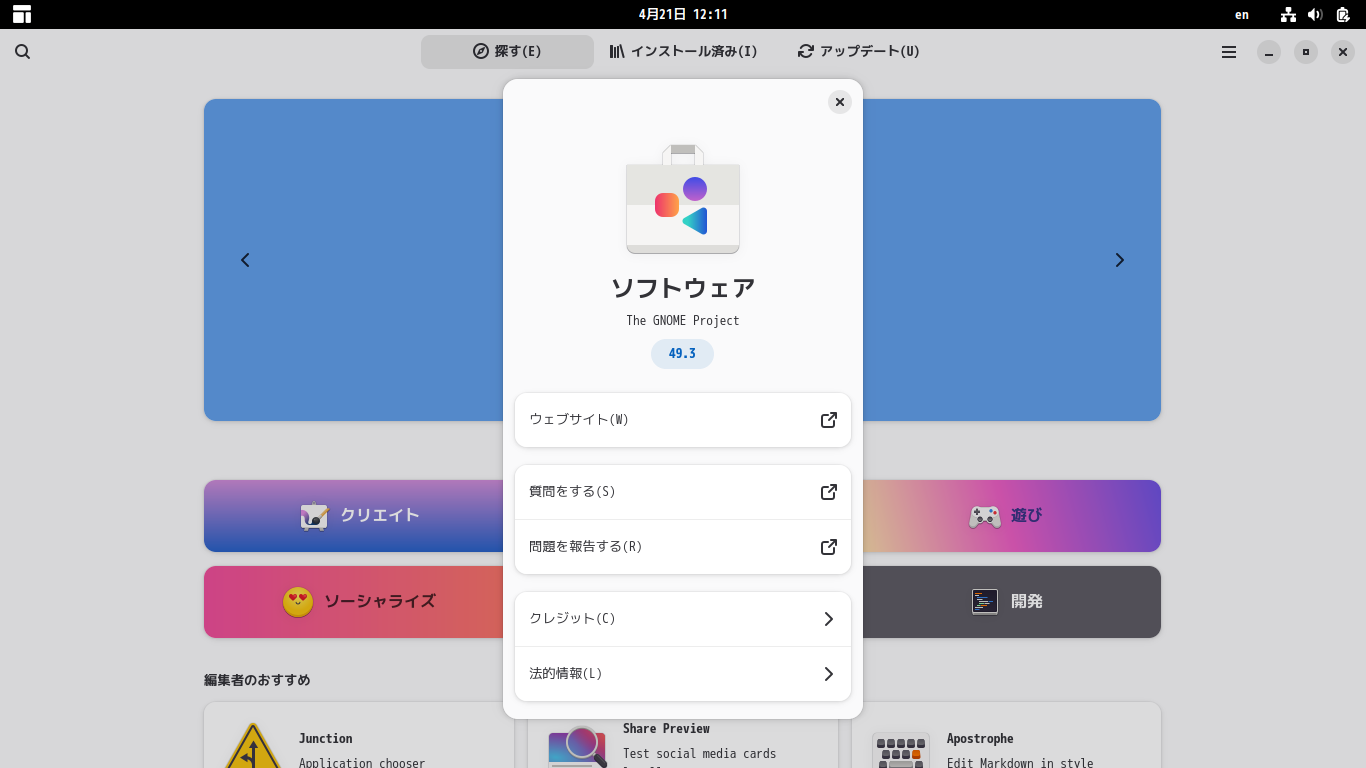This screenshot has width=1366, height=768.
Task: Click the 49.3 version badge
Action: tap(682, 354)
